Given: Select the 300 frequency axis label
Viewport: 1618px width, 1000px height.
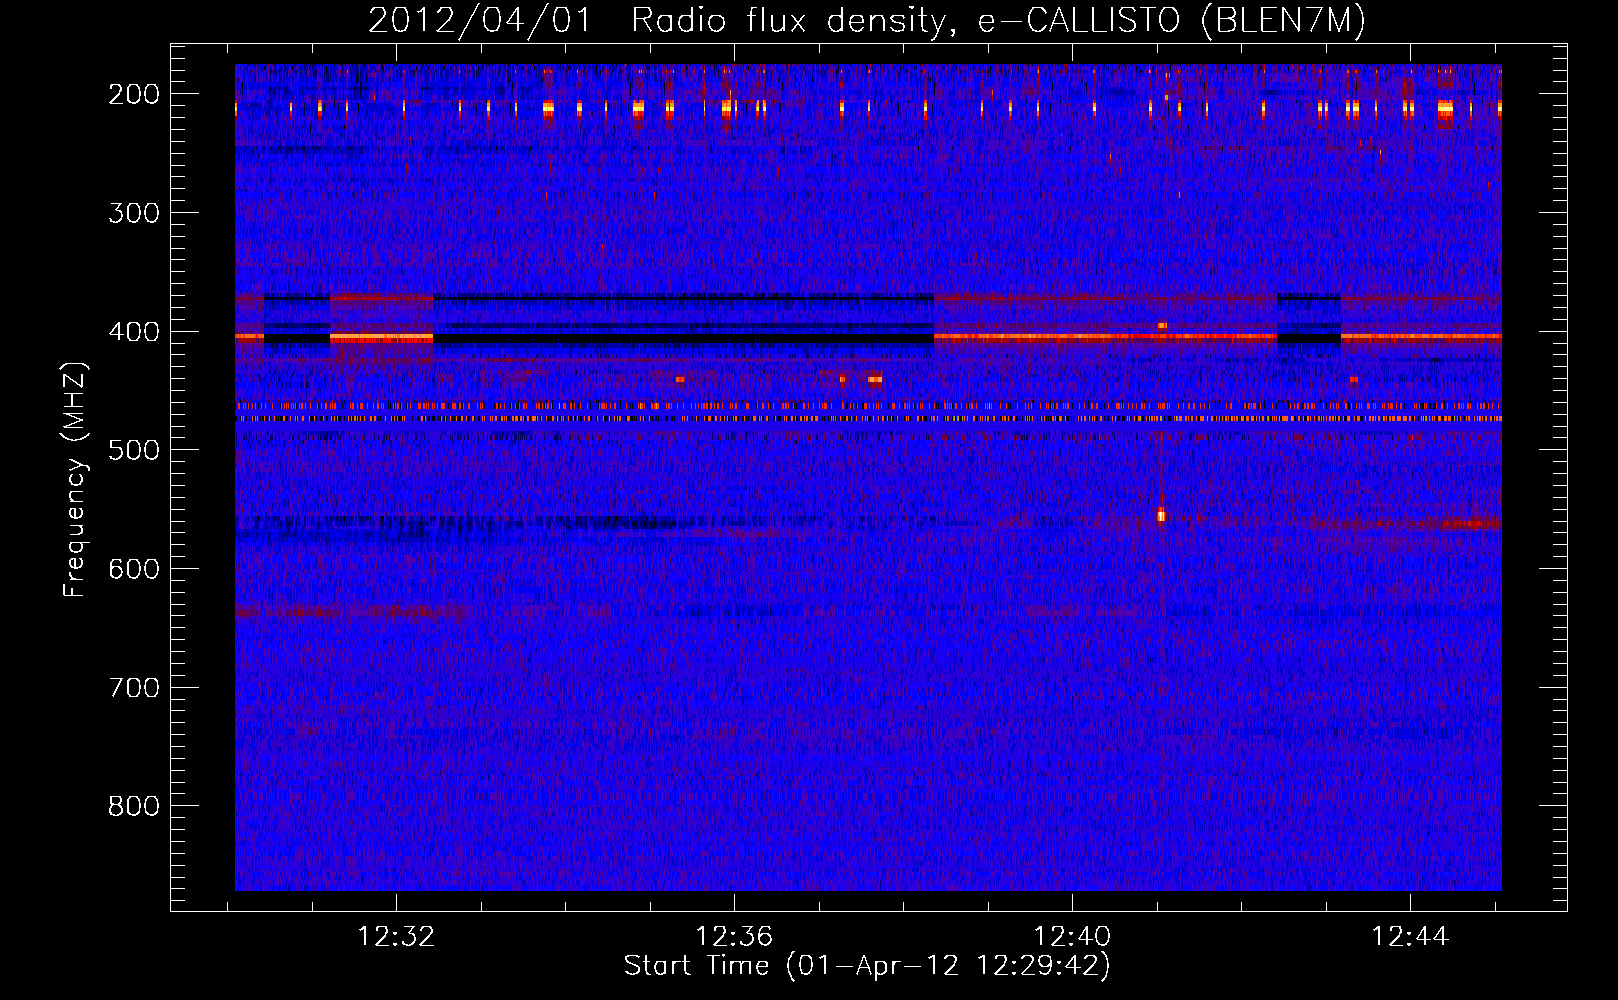Looking at the screenshot, I should 134,213.
